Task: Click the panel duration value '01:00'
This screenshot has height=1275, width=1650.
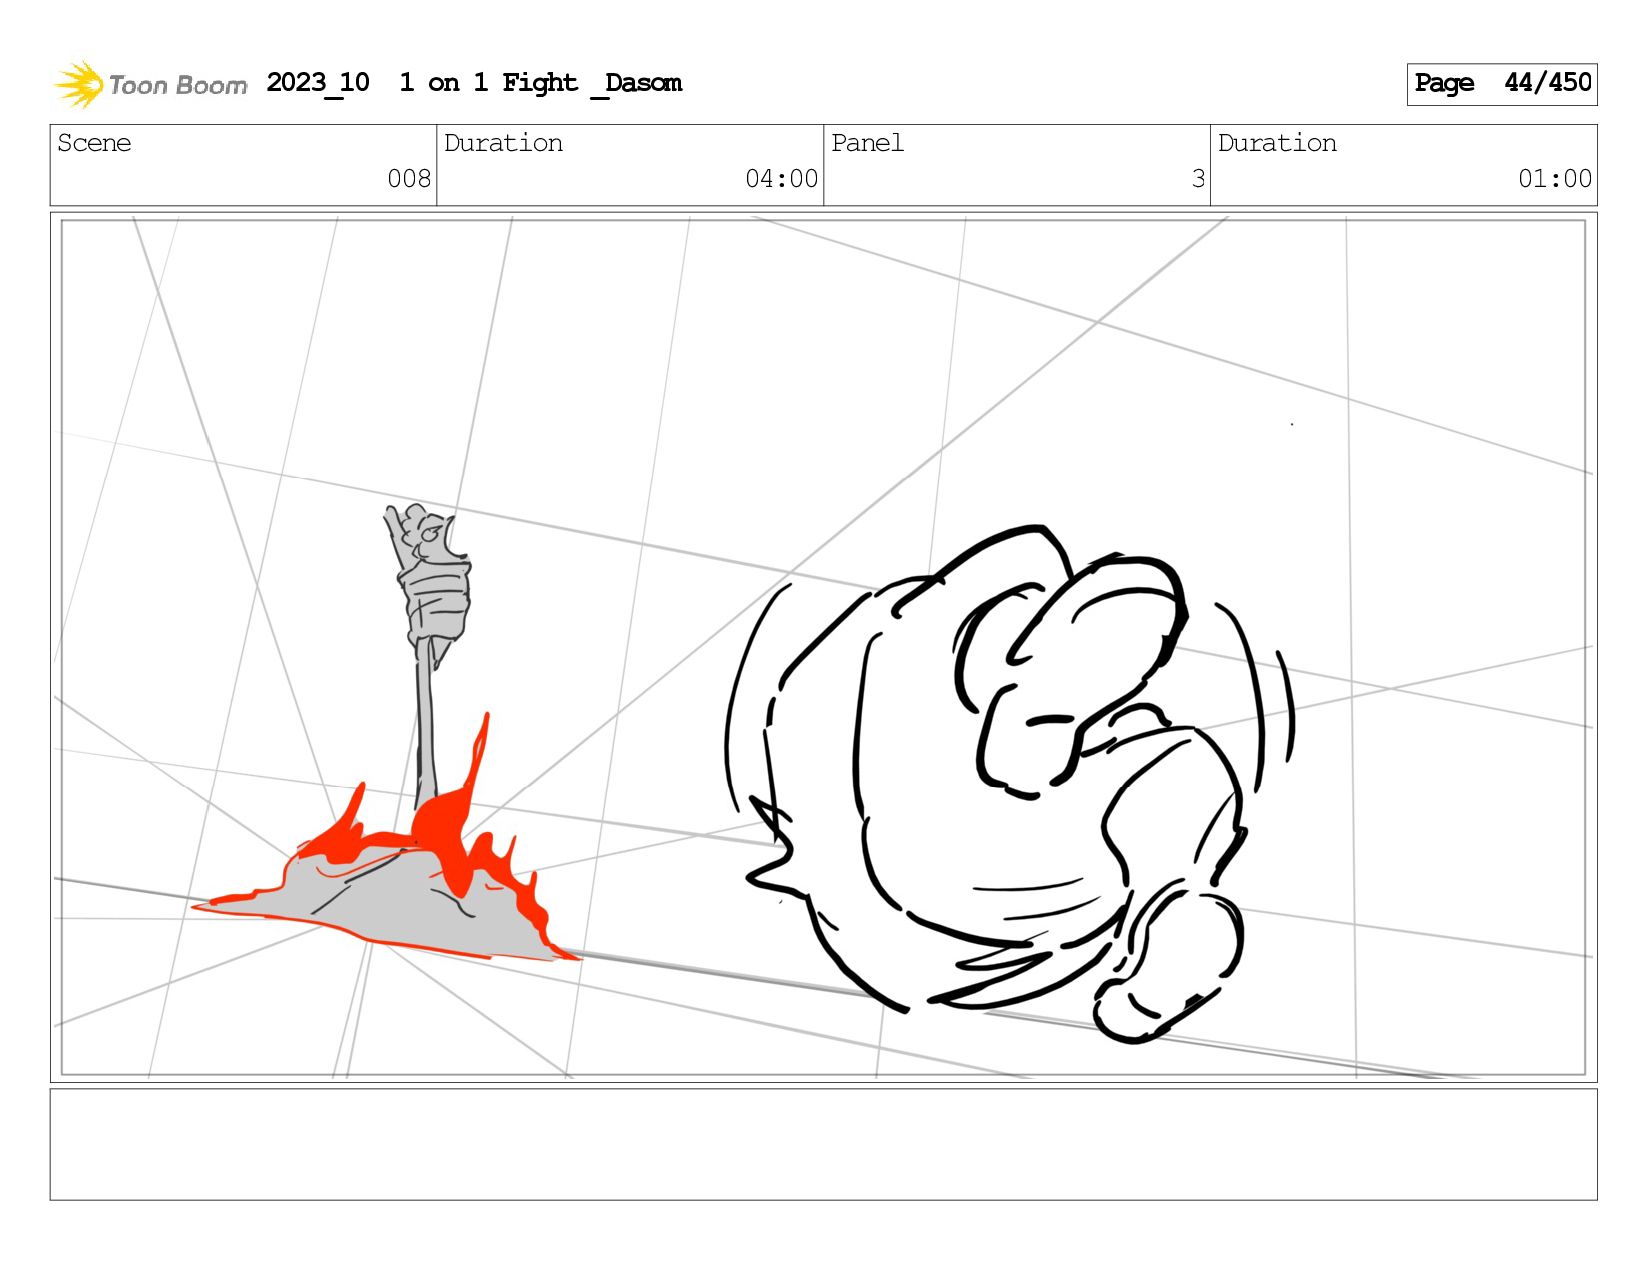Action: click(x=1555, y=179)
